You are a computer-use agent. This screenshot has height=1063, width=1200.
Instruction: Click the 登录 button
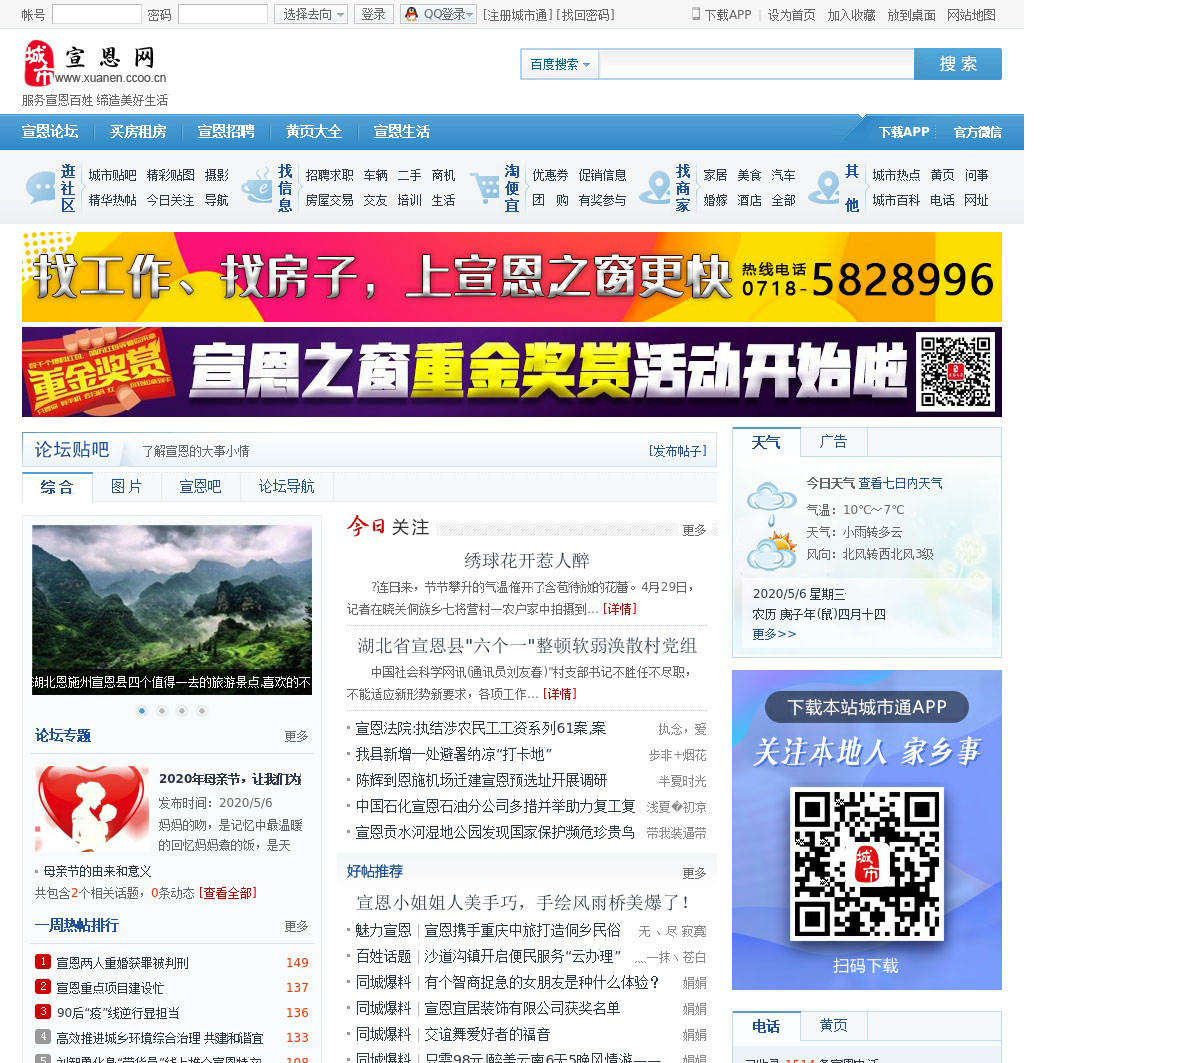pyautogui.click(x=374, y=14)
